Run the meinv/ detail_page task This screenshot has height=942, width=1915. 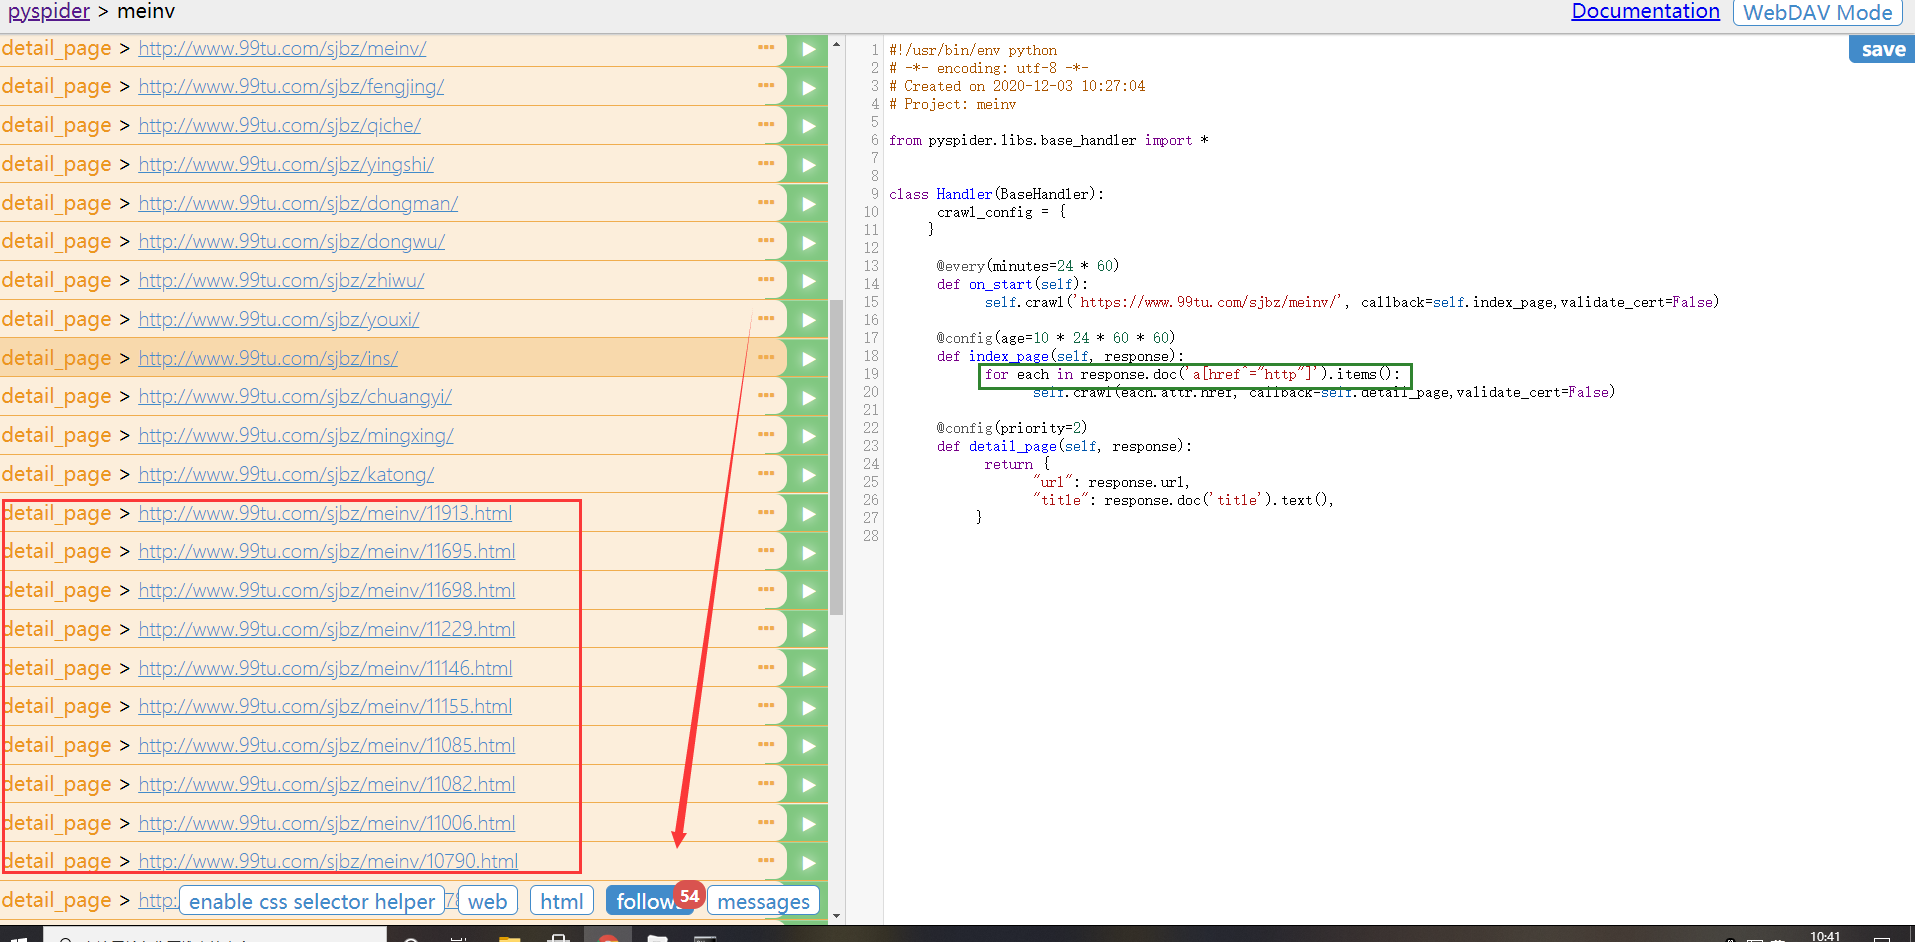click(x=808, y=49)
